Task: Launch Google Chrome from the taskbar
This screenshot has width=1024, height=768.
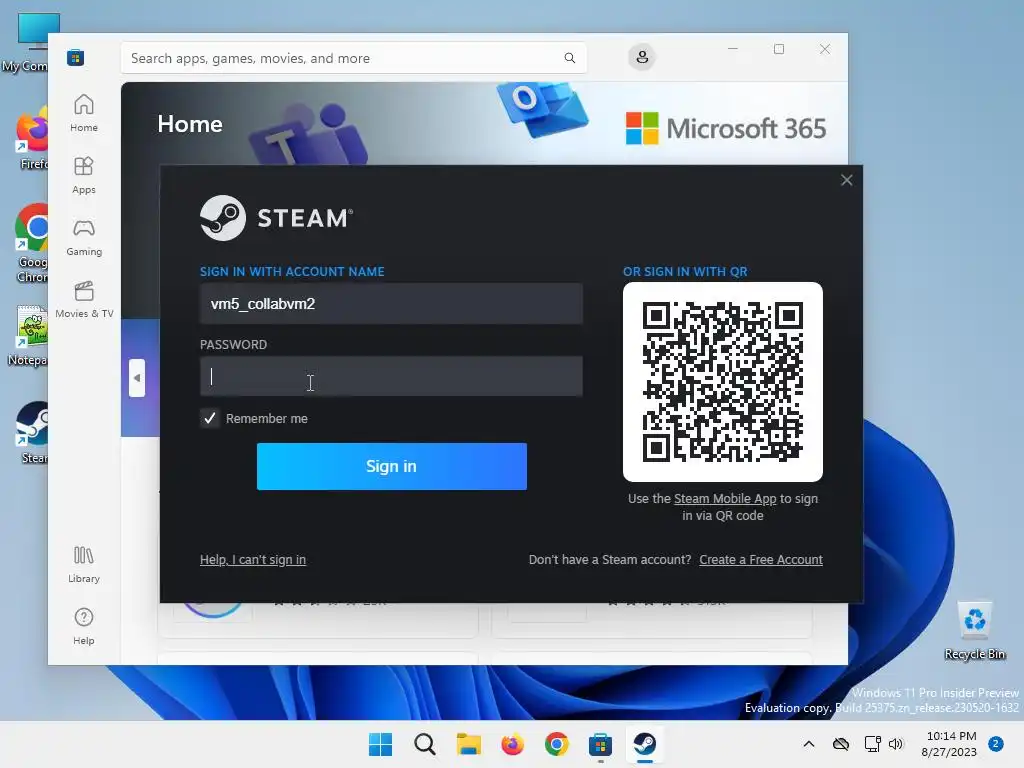Action: pyautogui.click(x=556, y=744)
